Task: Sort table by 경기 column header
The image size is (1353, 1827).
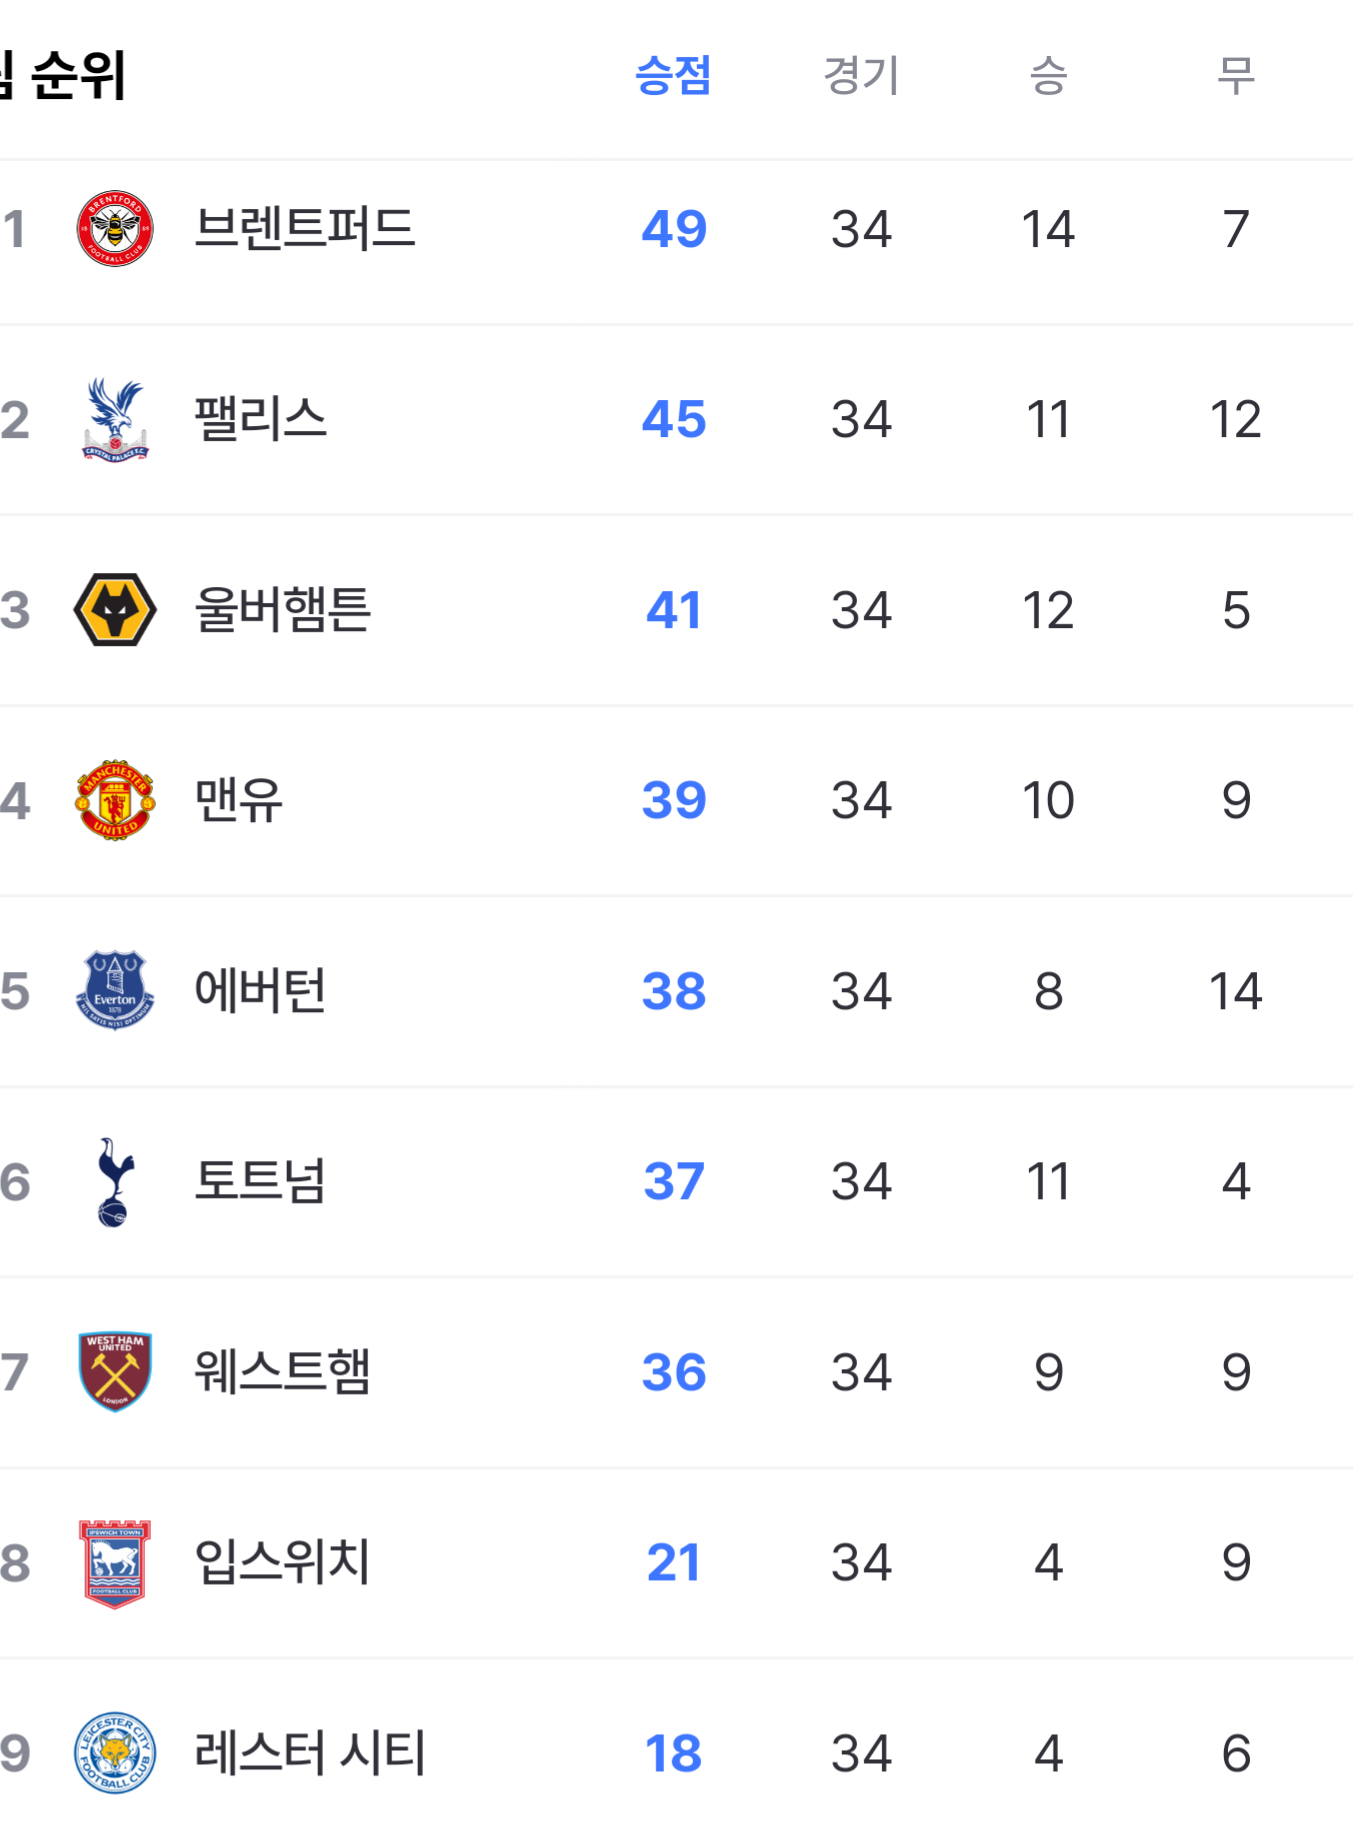Action: pos(861,76)
